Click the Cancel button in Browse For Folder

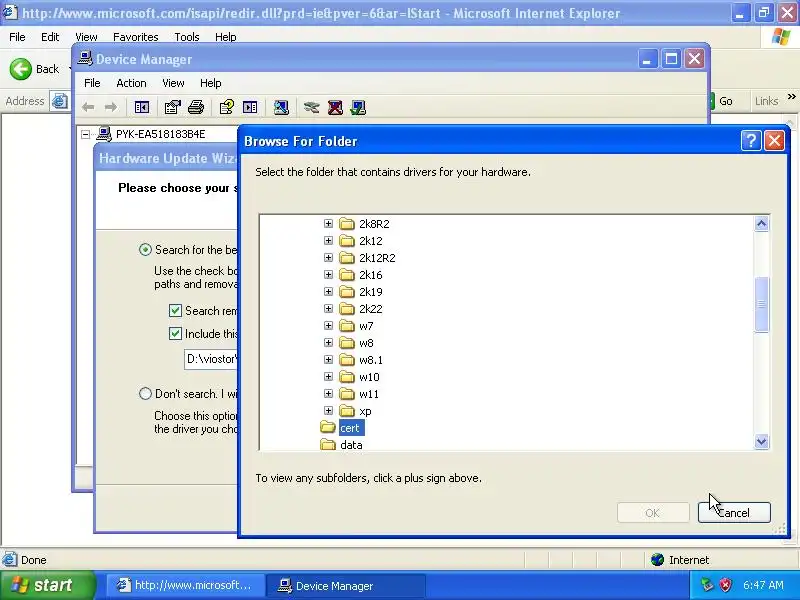click(734, 512)
